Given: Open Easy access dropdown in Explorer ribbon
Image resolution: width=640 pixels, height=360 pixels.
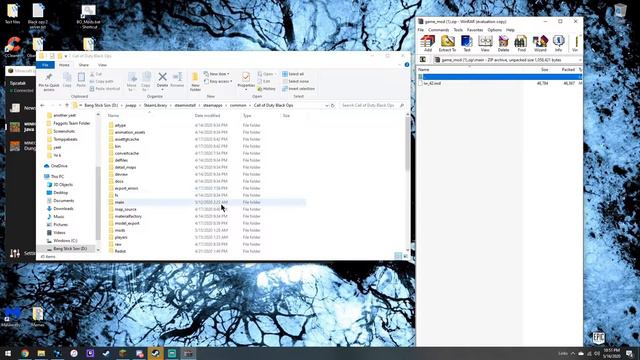Looking at the screenshot, I should coord(218,81).
